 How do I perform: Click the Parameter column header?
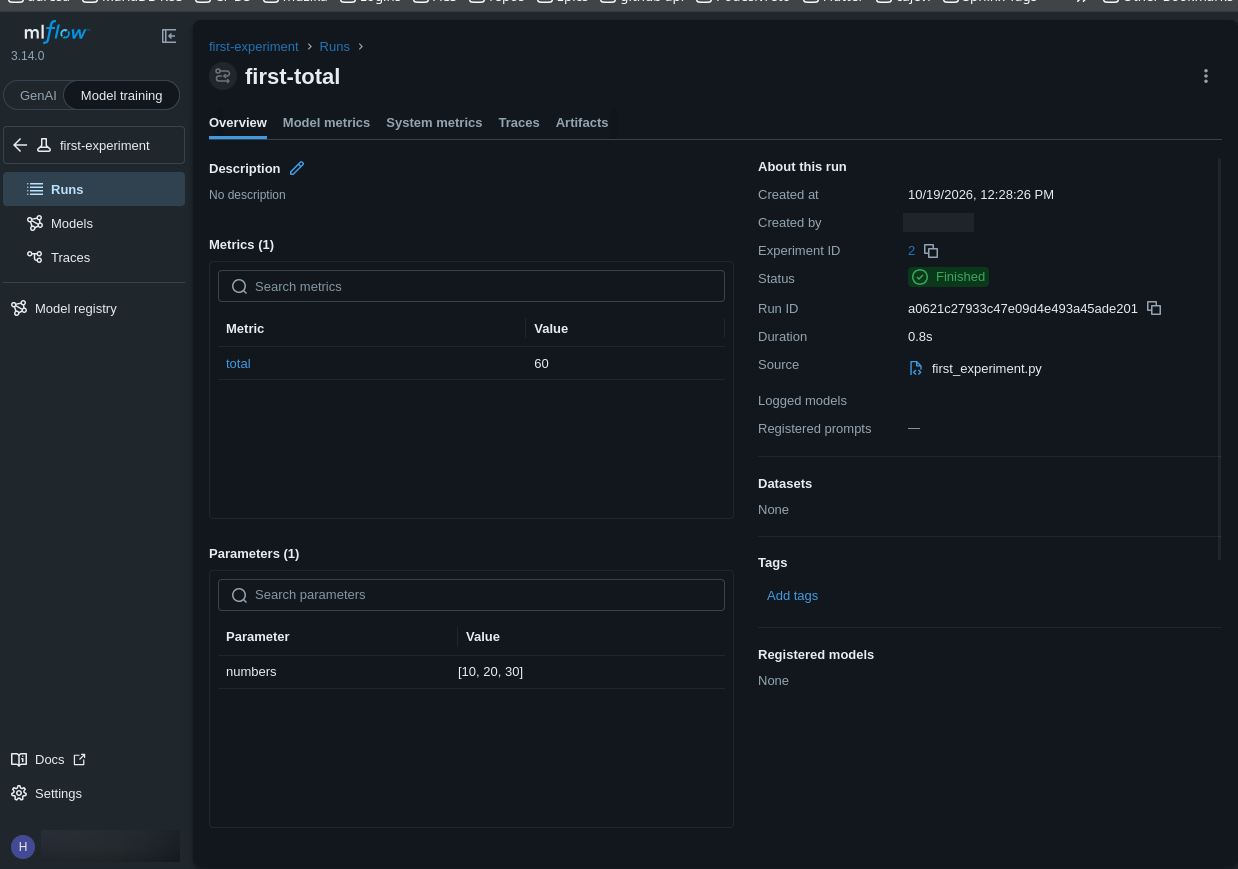pyautogui.click(x=257, y=636)
